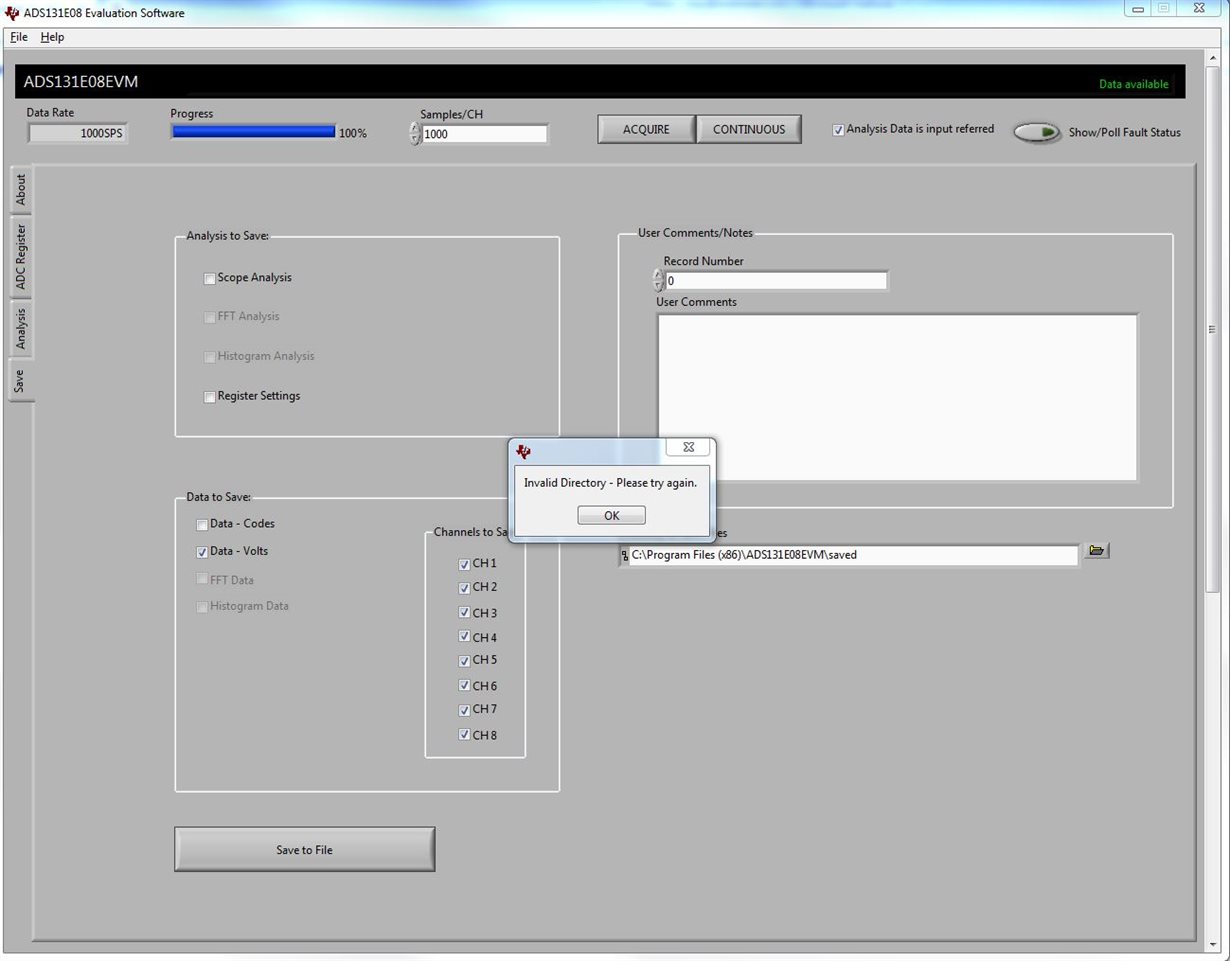Click the green Data available status text
The width and height of the screenshot is (1230, 961).
1133,84
